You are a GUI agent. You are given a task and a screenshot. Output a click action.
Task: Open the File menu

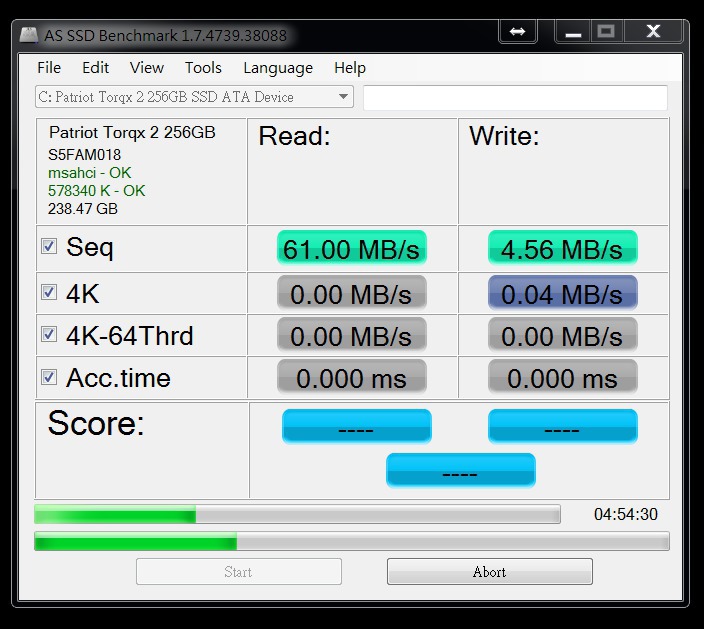(x=49, y=68)
